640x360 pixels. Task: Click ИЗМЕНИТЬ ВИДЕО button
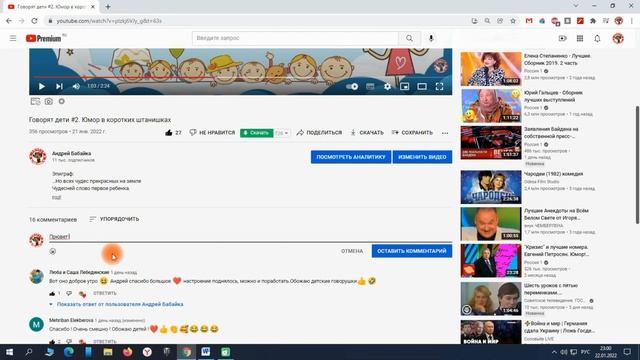(x=422, y=157)
